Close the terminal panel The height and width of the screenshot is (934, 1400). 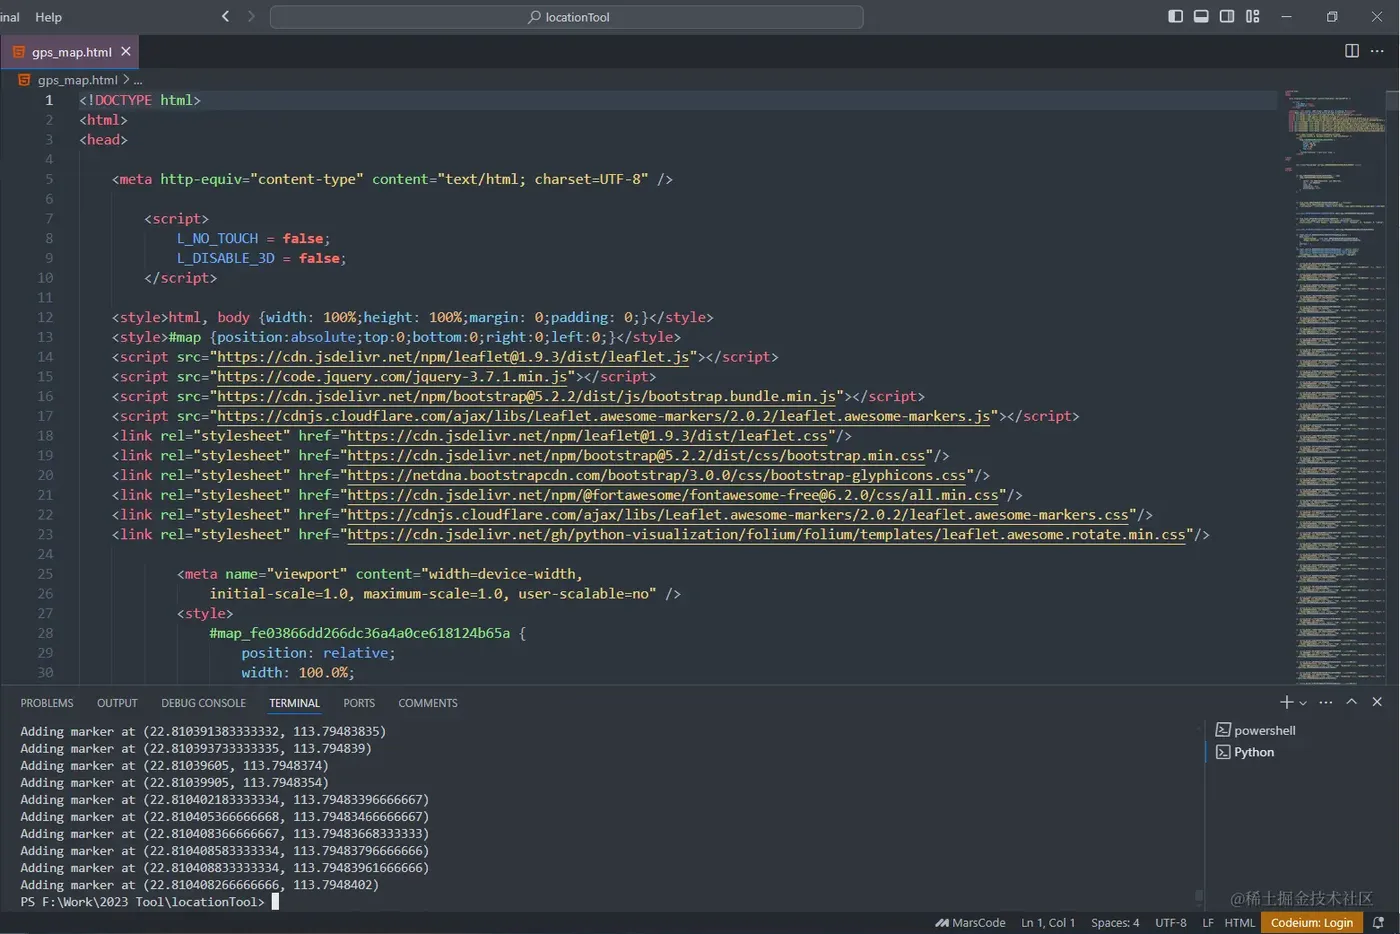[x=1377, y=702]
